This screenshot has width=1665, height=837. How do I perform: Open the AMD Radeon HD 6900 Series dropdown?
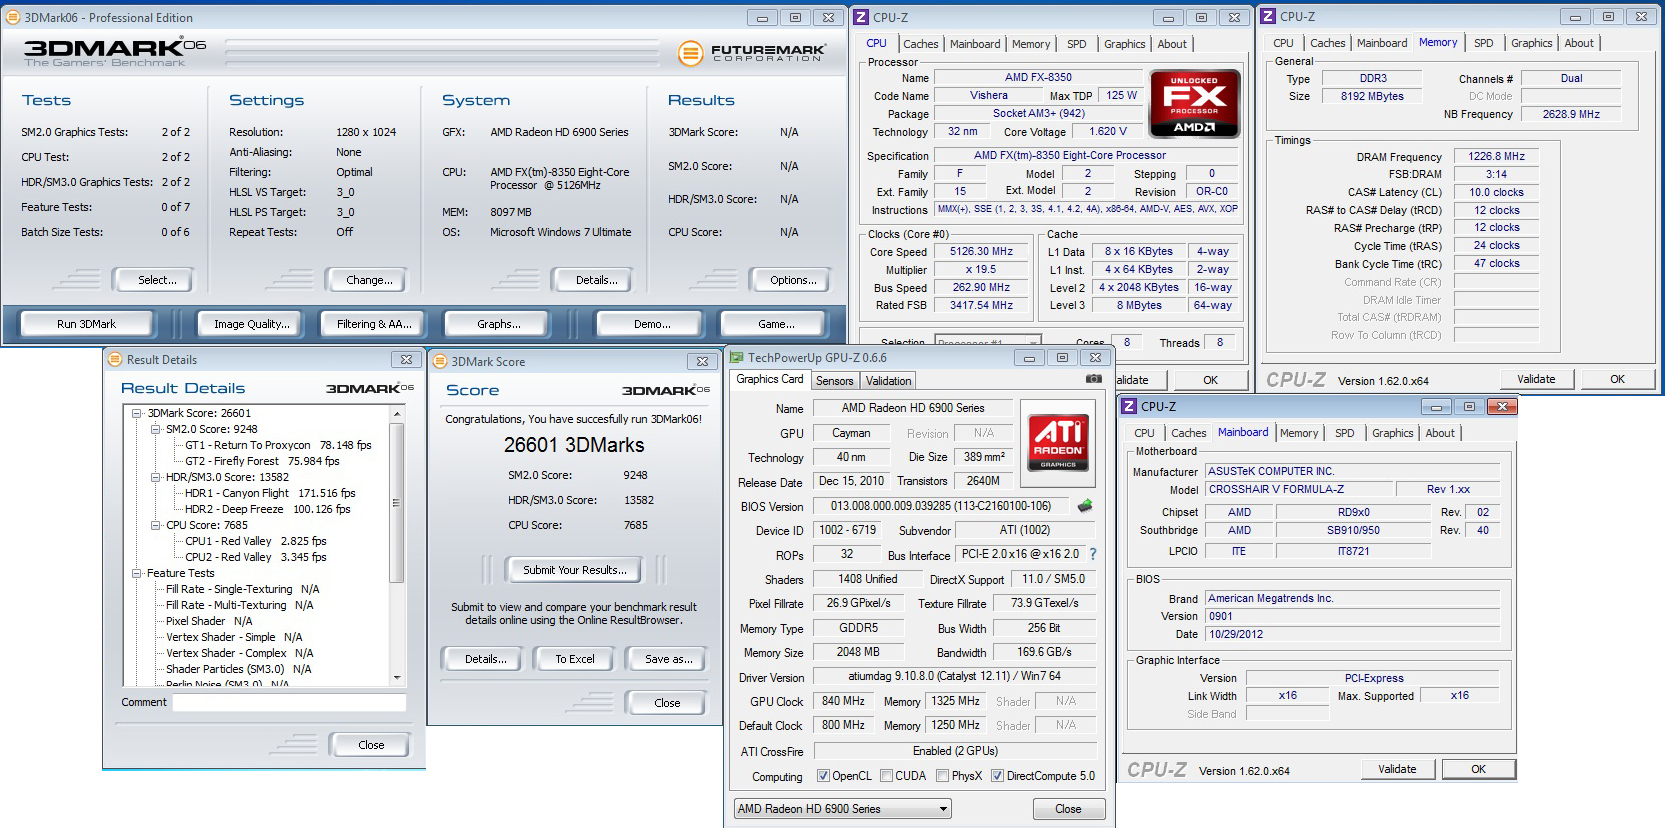click(x=842, y=809)
